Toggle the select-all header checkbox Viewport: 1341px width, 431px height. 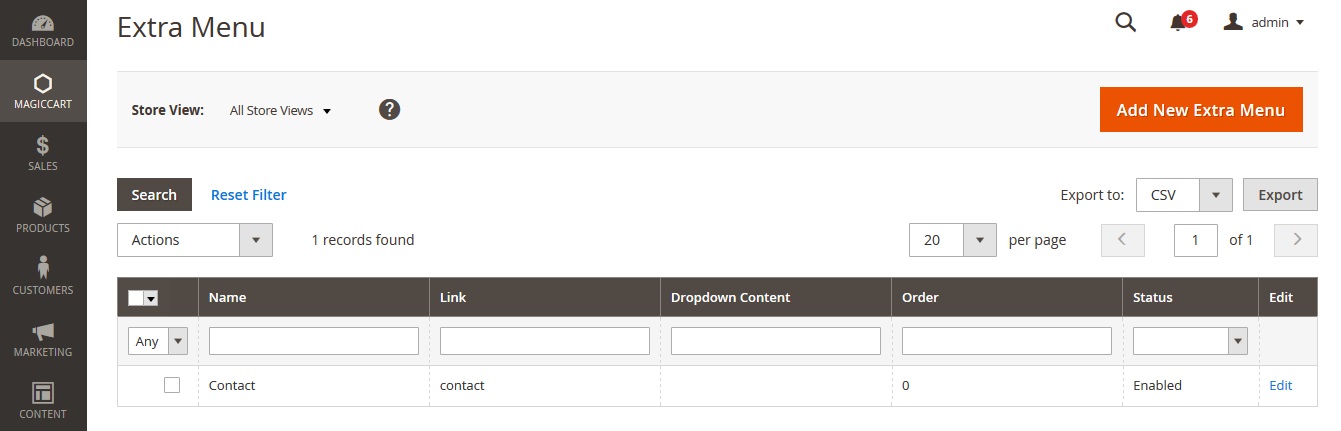tap(137, 298)
